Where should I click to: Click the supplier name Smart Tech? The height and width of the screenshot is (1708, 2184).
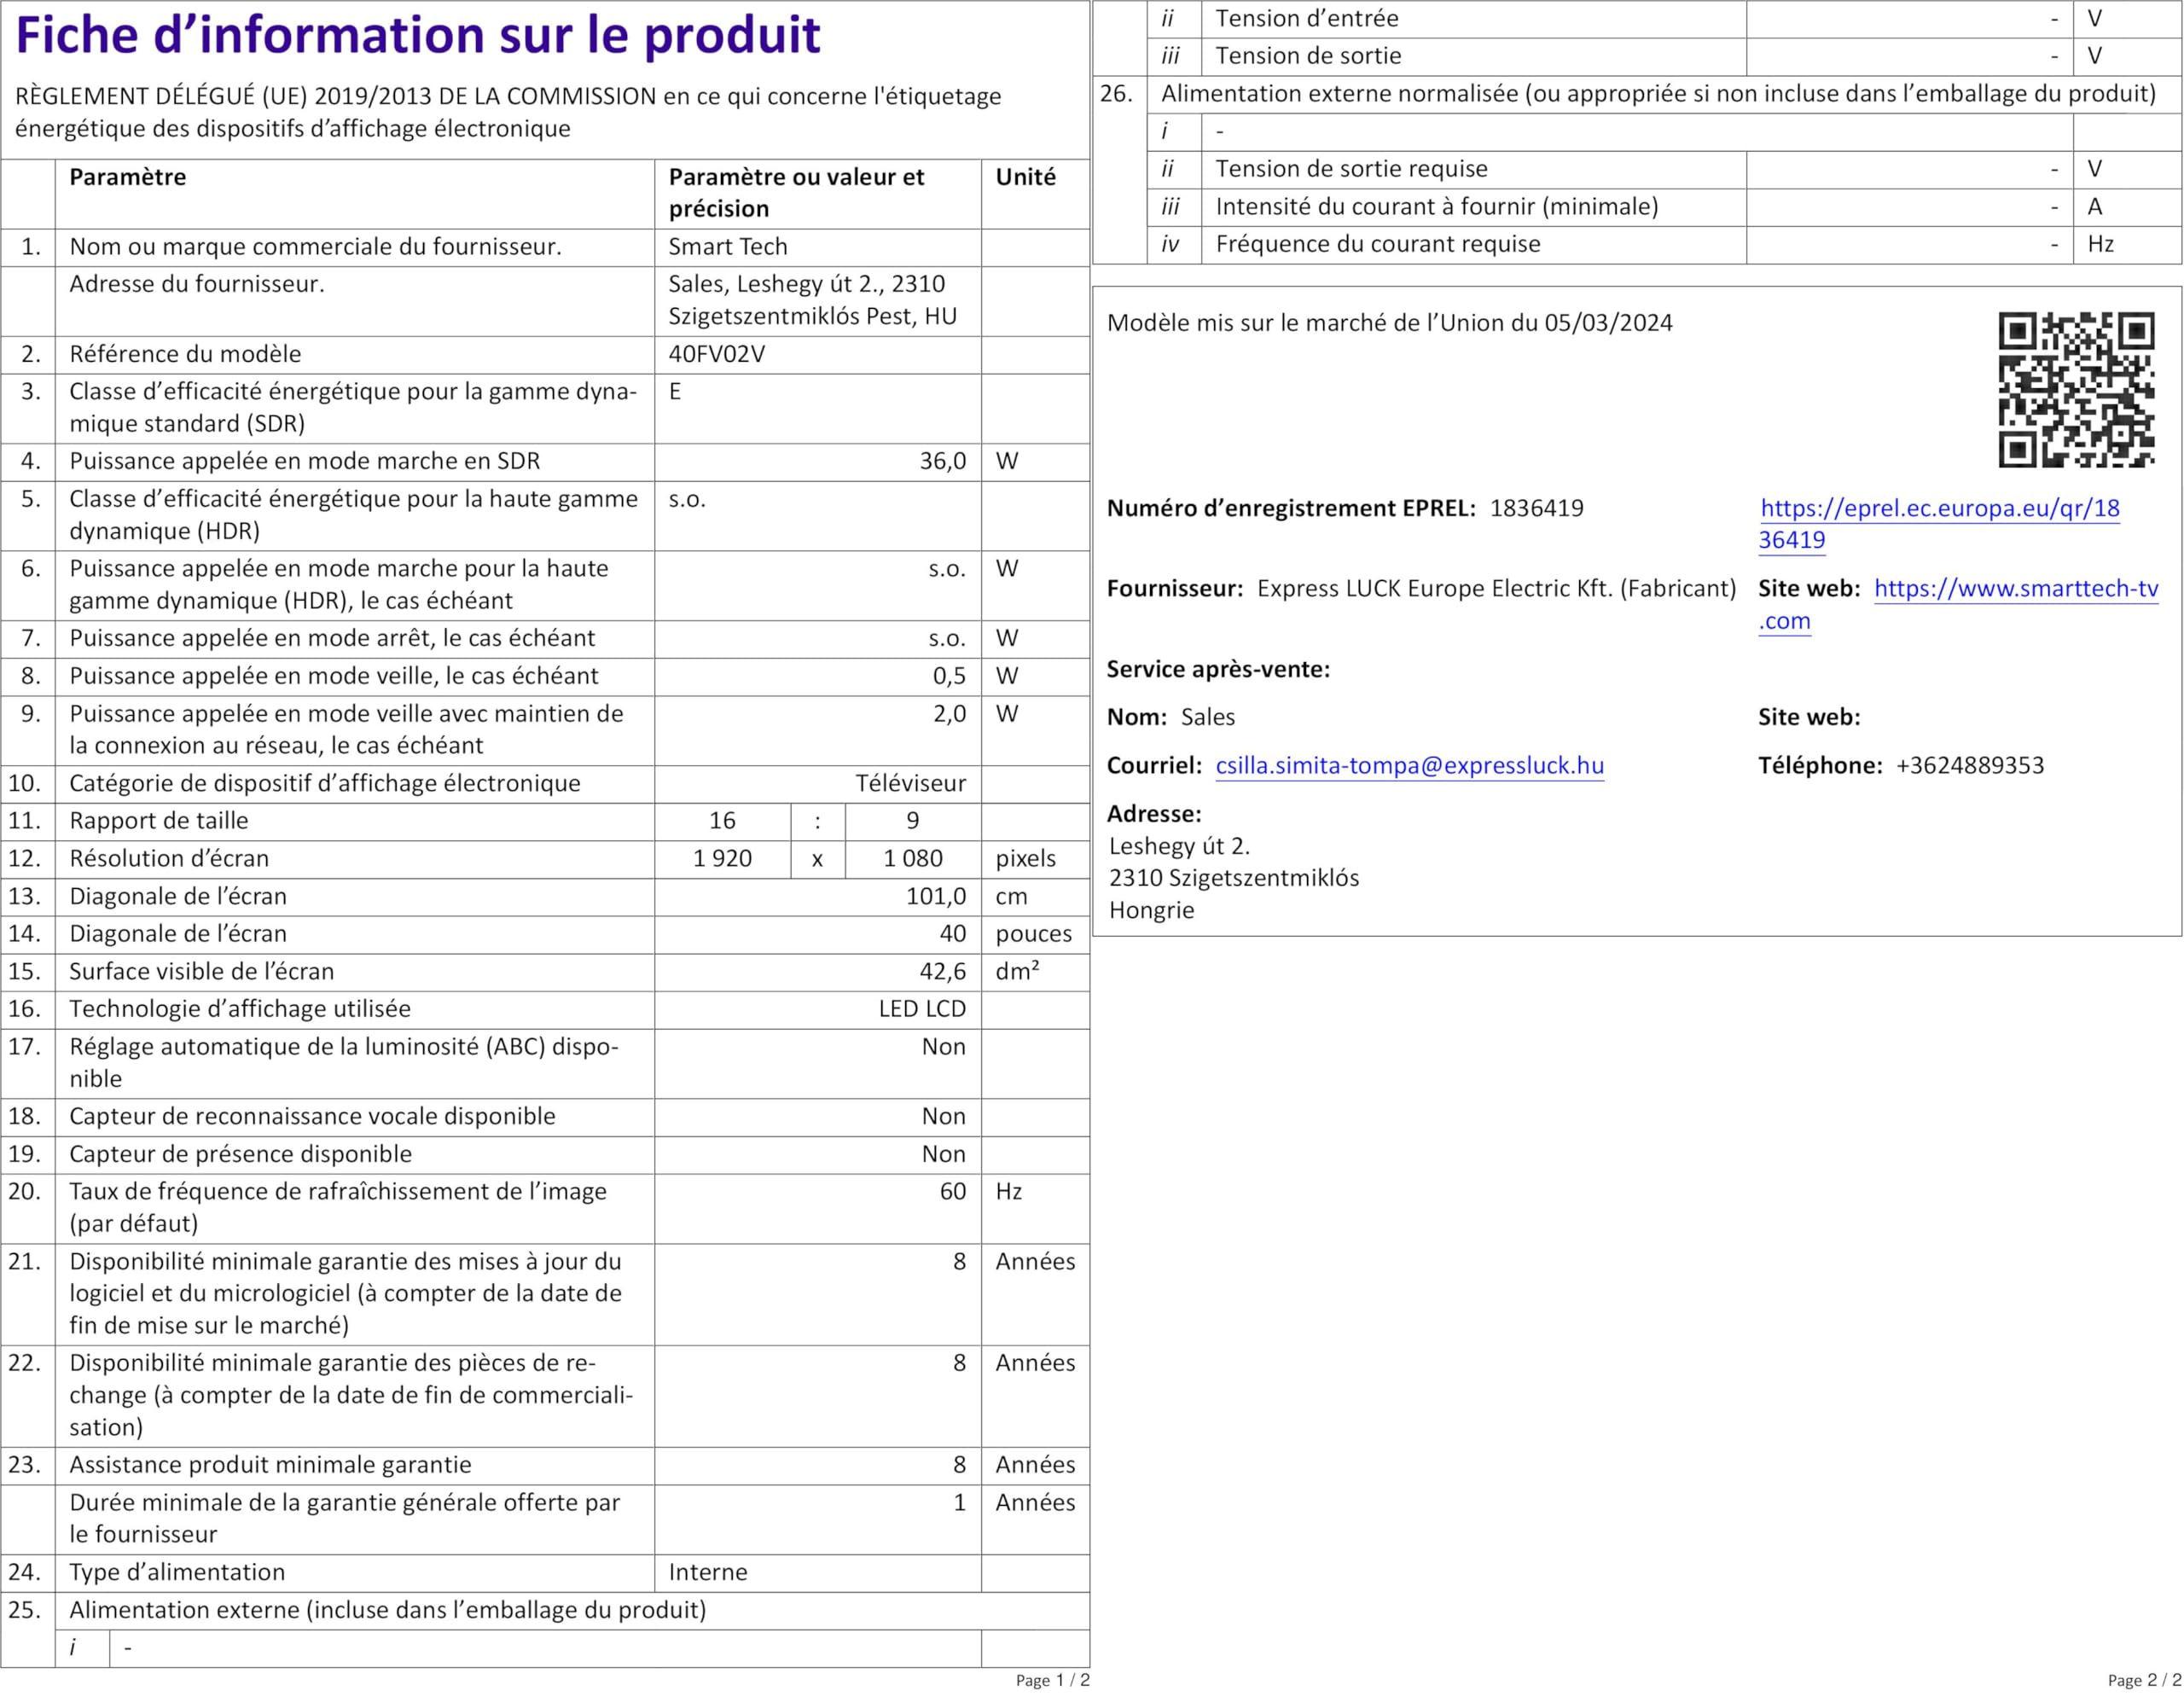pos(727,247)
